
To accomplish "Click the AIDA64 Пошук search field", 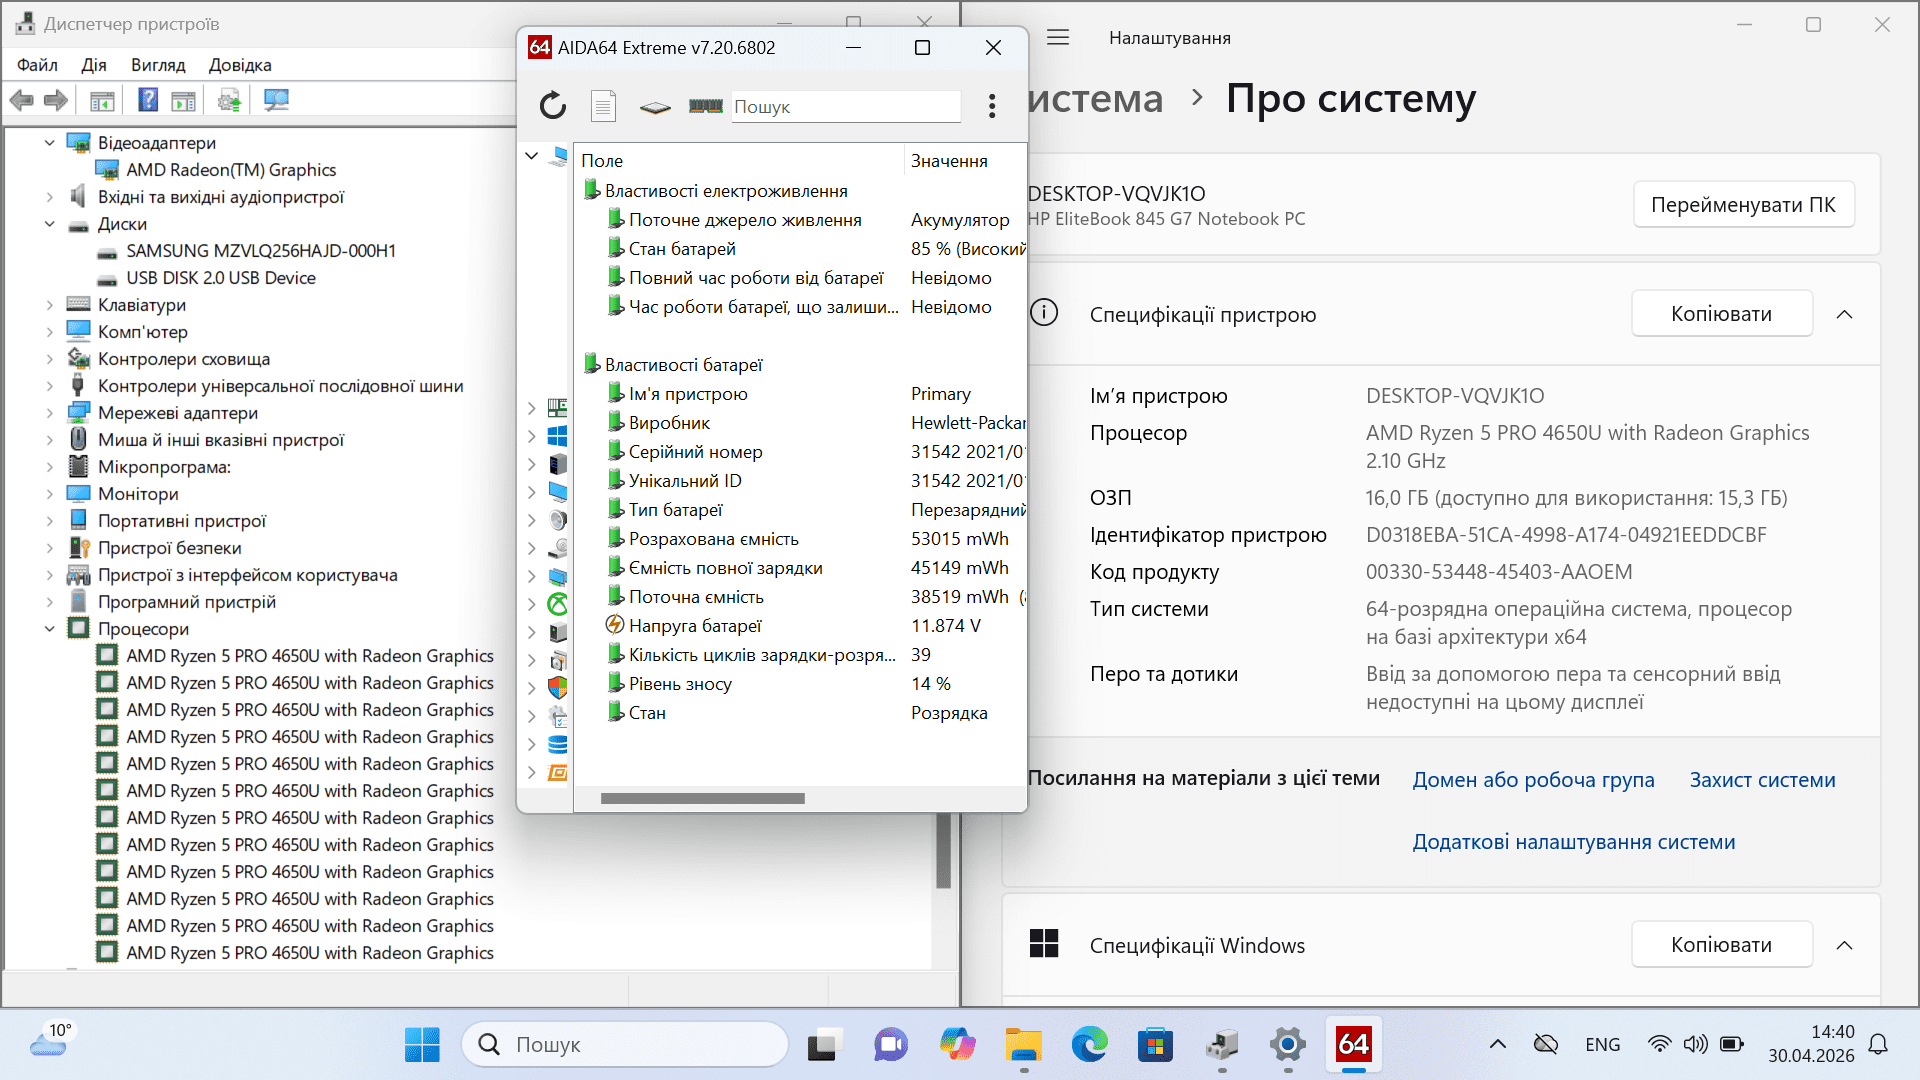I will click(846, 107).
